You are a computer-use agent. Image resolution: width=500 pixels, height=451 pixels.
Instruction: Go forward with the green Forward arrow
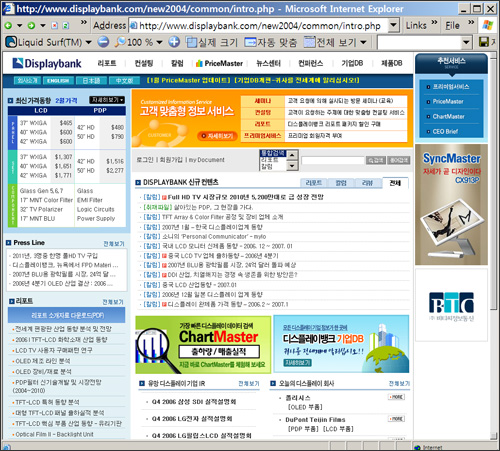click(31, 26)
